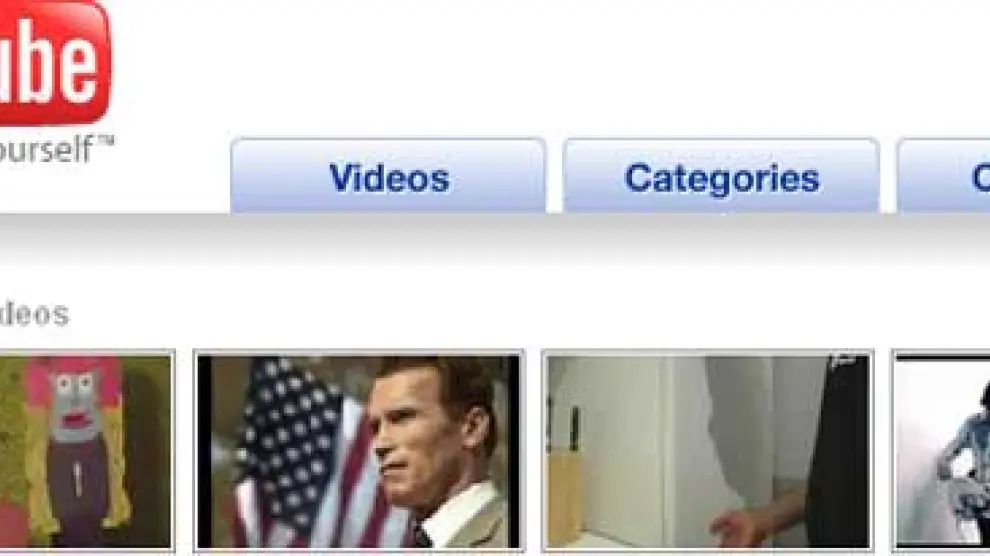Click the gray gradient bar below tabs
This screenshot has width=990, height=556.
495,235
